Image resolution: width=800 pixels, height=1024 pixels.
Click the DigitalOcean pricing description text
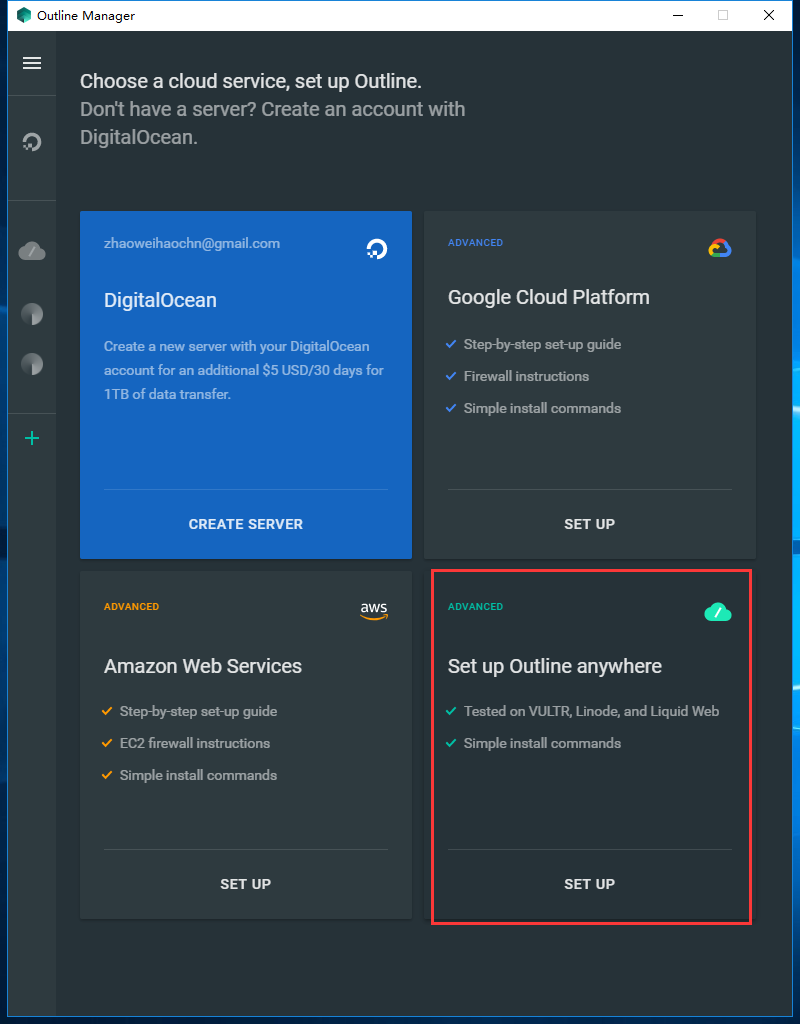pos(244,370)
